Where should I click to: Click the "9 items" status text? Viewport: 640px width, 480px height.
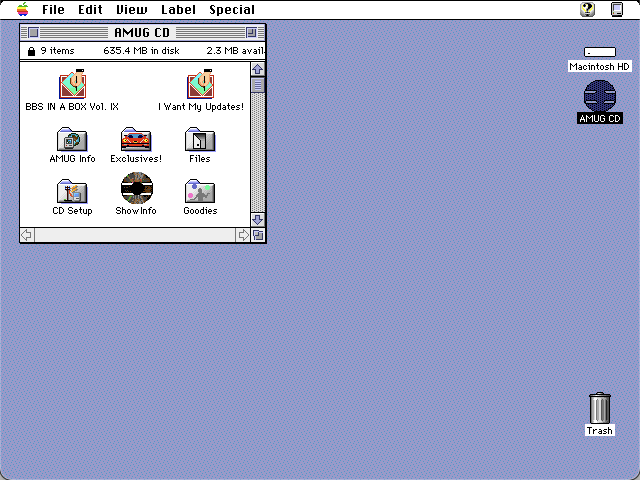pos(58,51)
